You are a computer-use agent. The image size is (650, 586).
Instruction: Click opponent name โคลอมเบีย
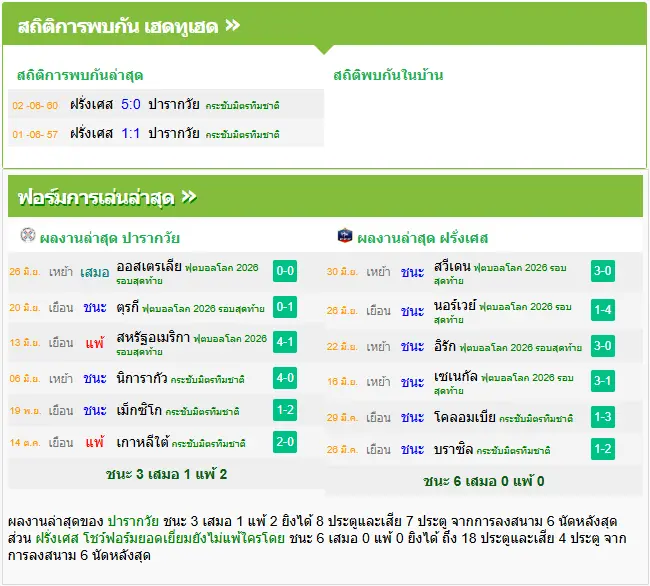point(465,416)
